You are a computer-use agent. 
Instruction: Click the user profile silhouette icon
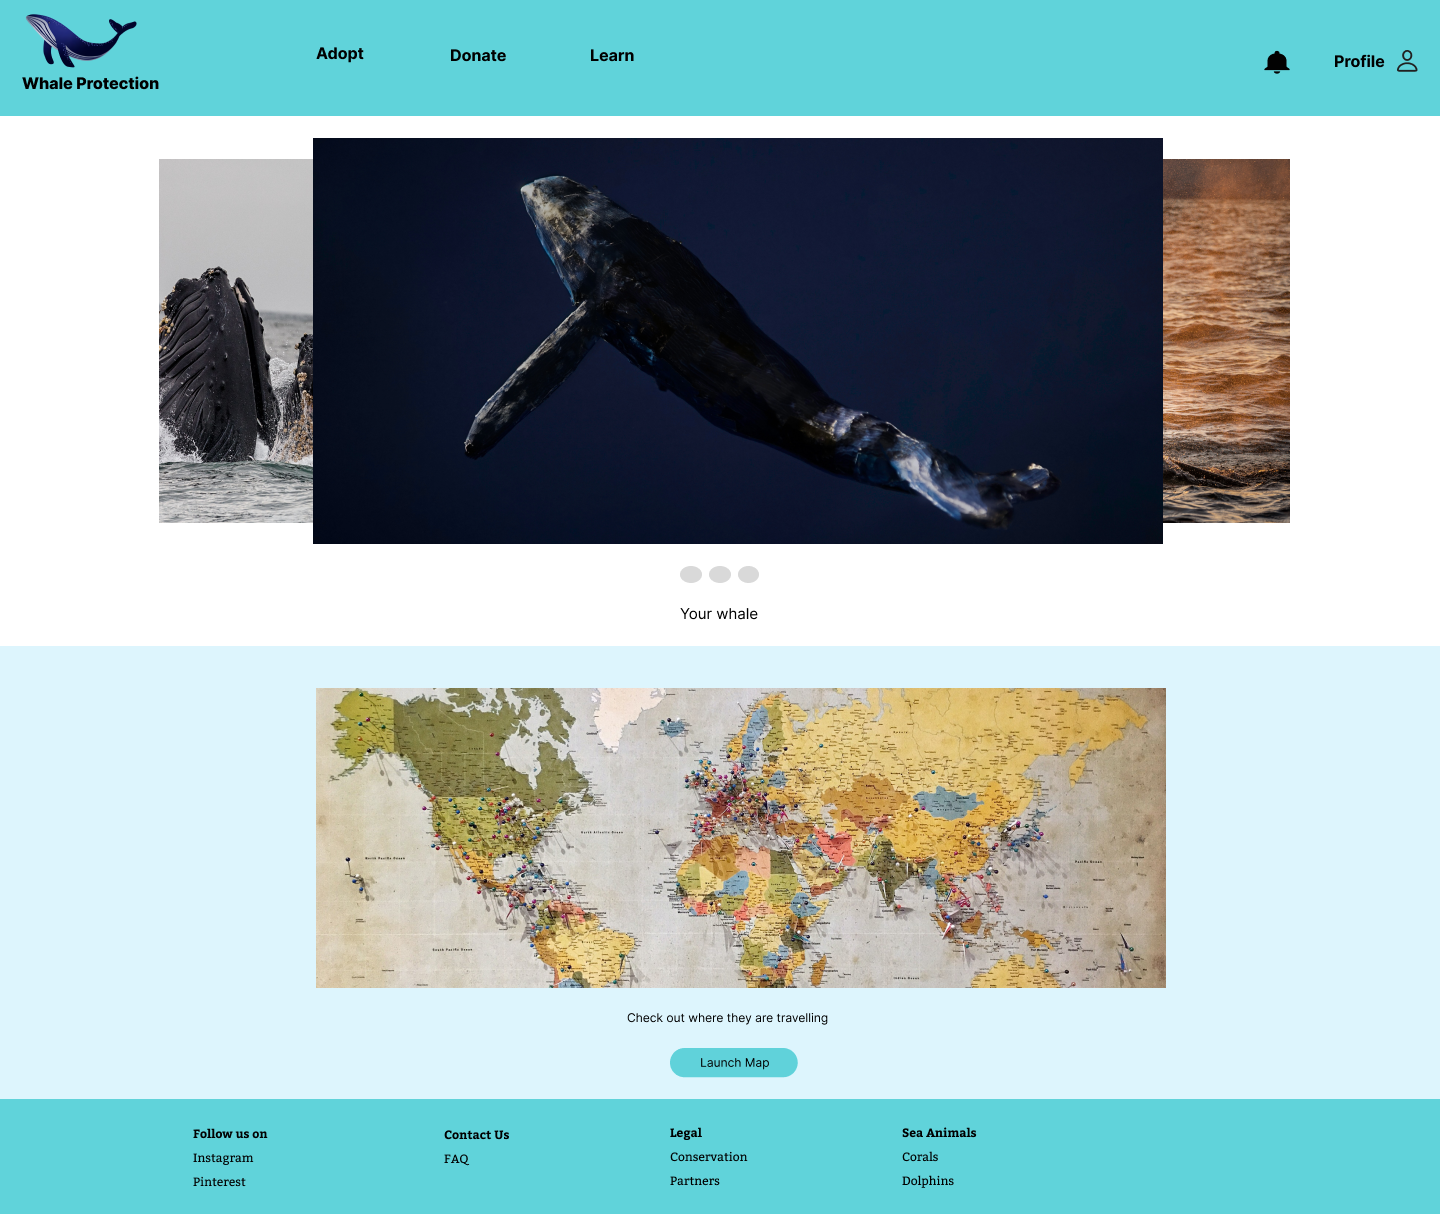click(1407, 61)
